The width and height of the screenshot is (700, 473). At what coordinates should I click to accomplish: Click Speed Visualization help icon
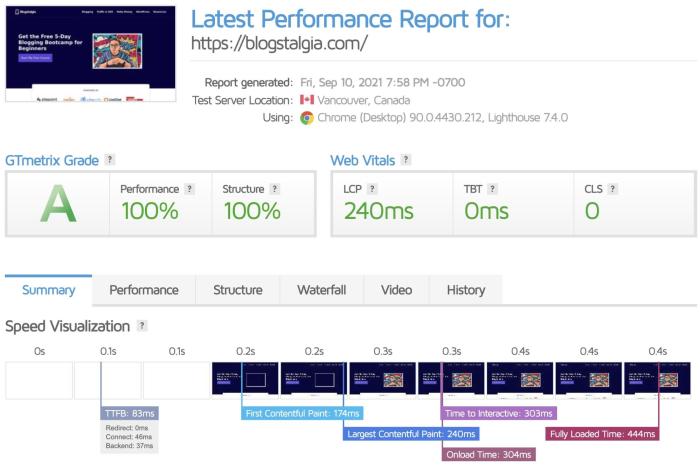(x=142, y=326)
